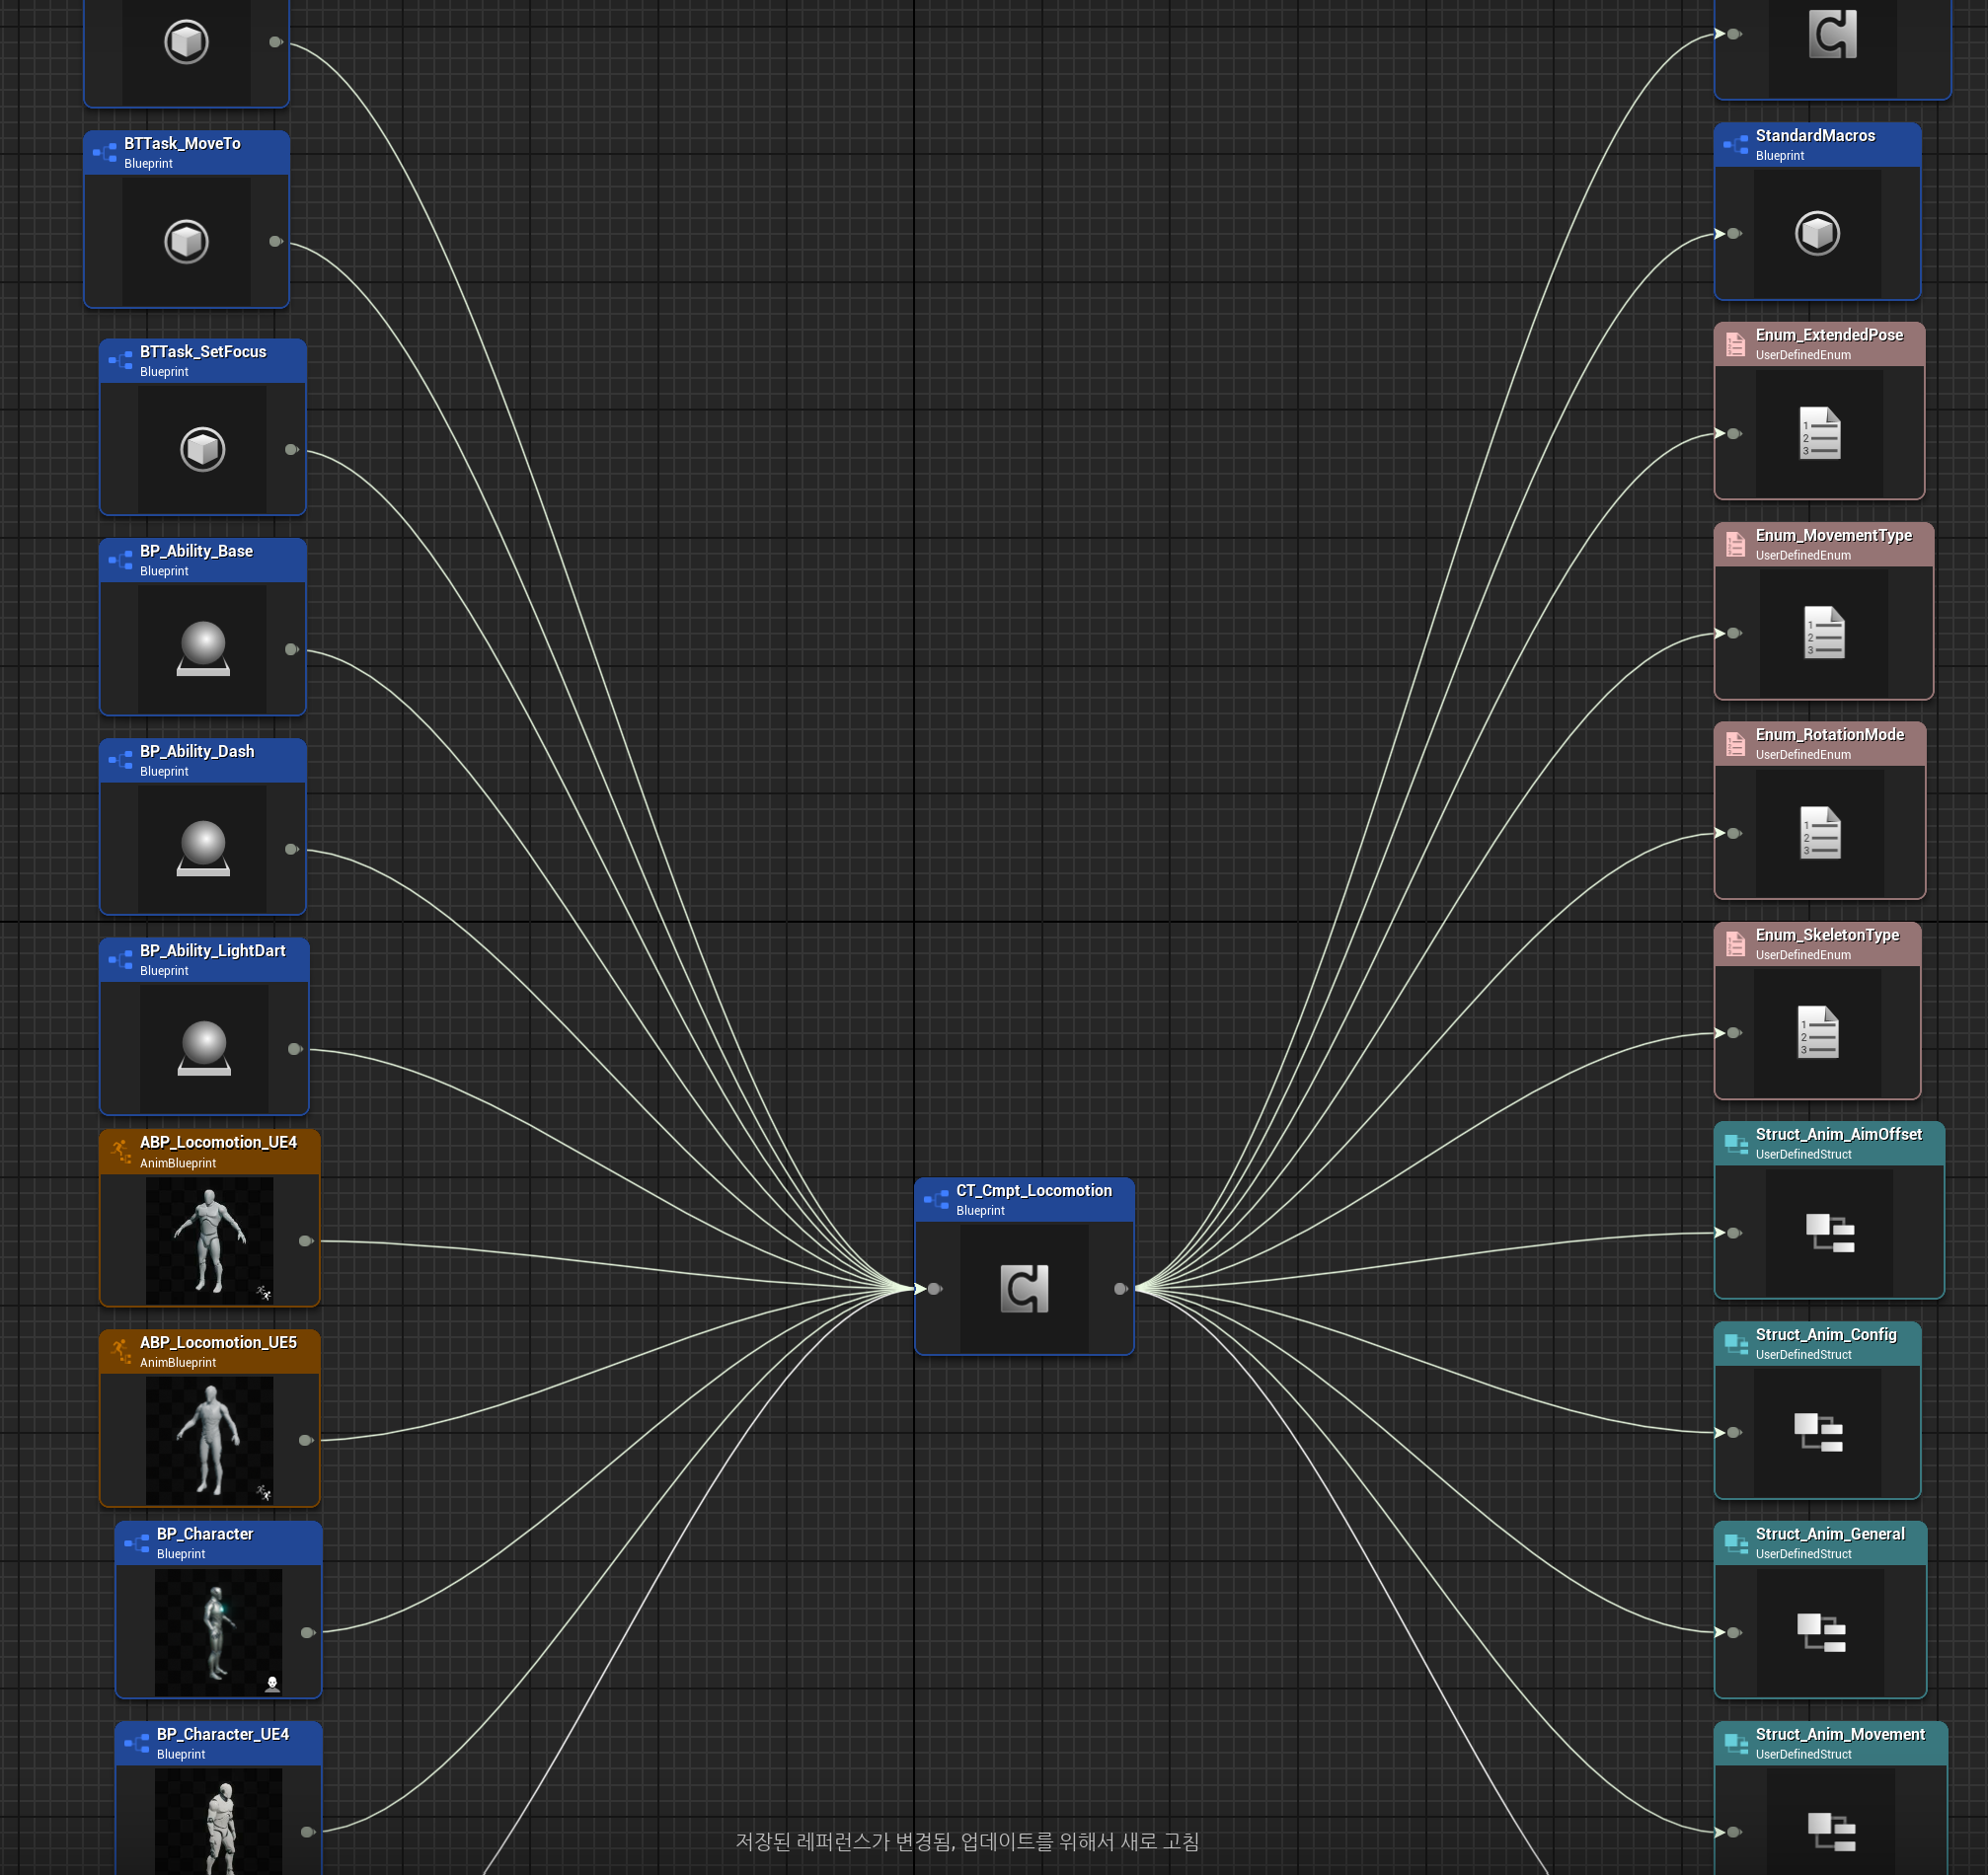Screen dimensions: 1988x1875
Task: Select the Struct_Anim_Config node title
Action: (x=1826, y=1335)
